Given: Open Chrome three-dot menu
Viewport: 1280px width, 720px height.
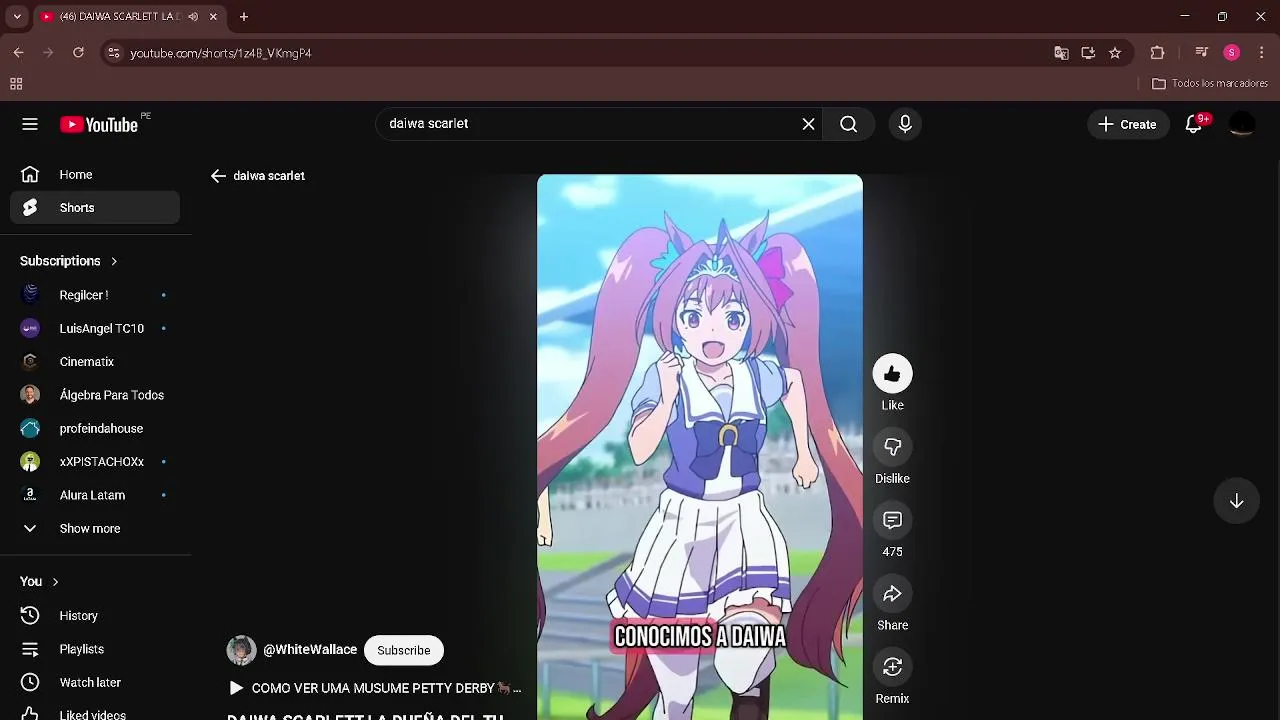Looking at the screenshot, I should [1261, 53].
